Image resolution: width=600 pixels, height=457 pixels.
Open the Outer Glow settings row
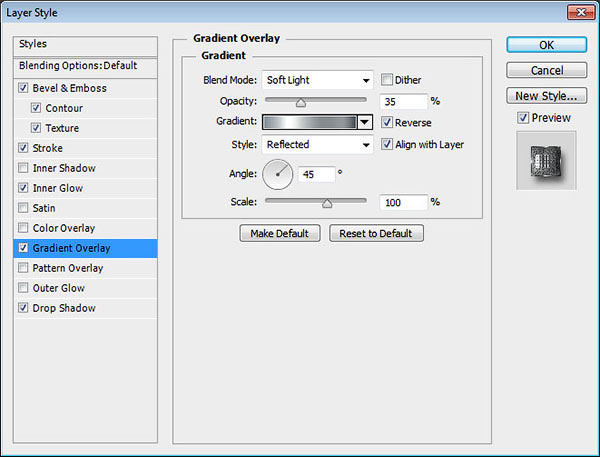85,287
